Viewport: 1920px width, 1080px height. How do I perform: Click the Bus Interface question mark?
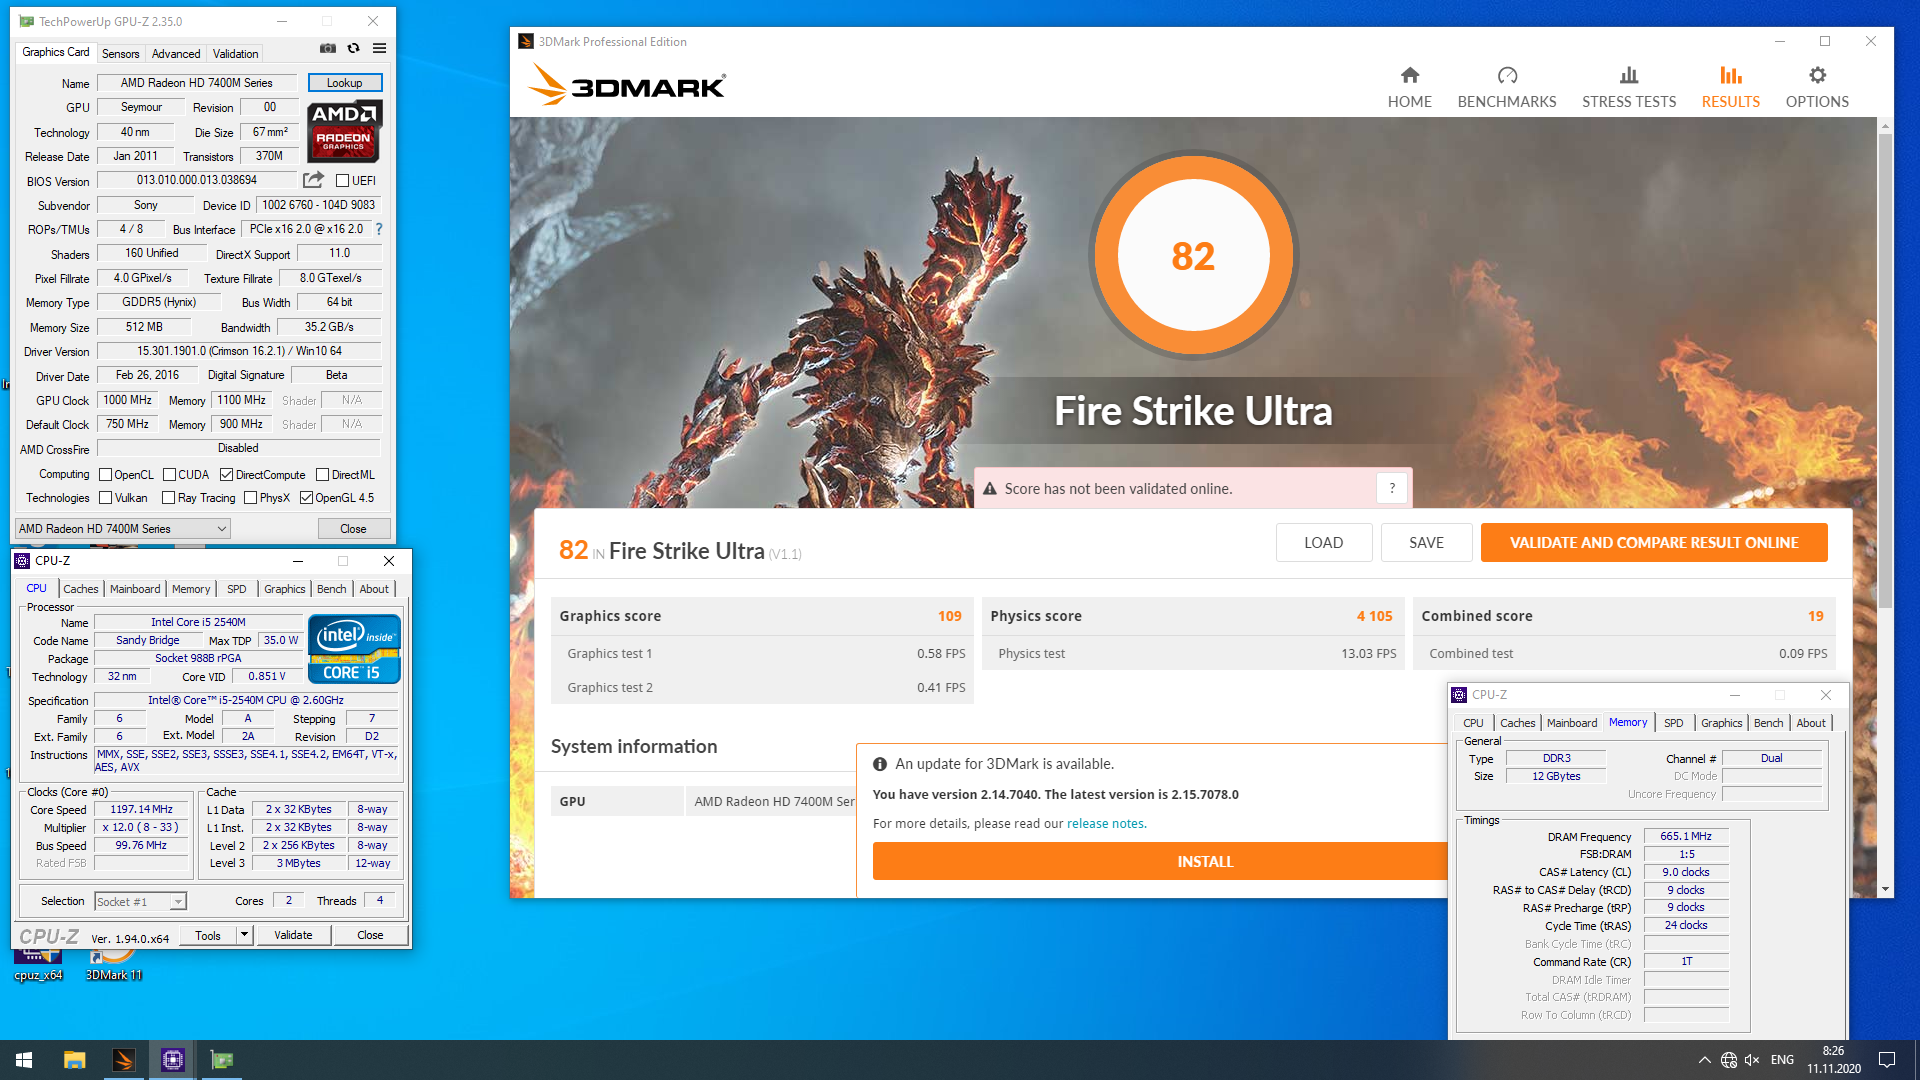[379, 229]
